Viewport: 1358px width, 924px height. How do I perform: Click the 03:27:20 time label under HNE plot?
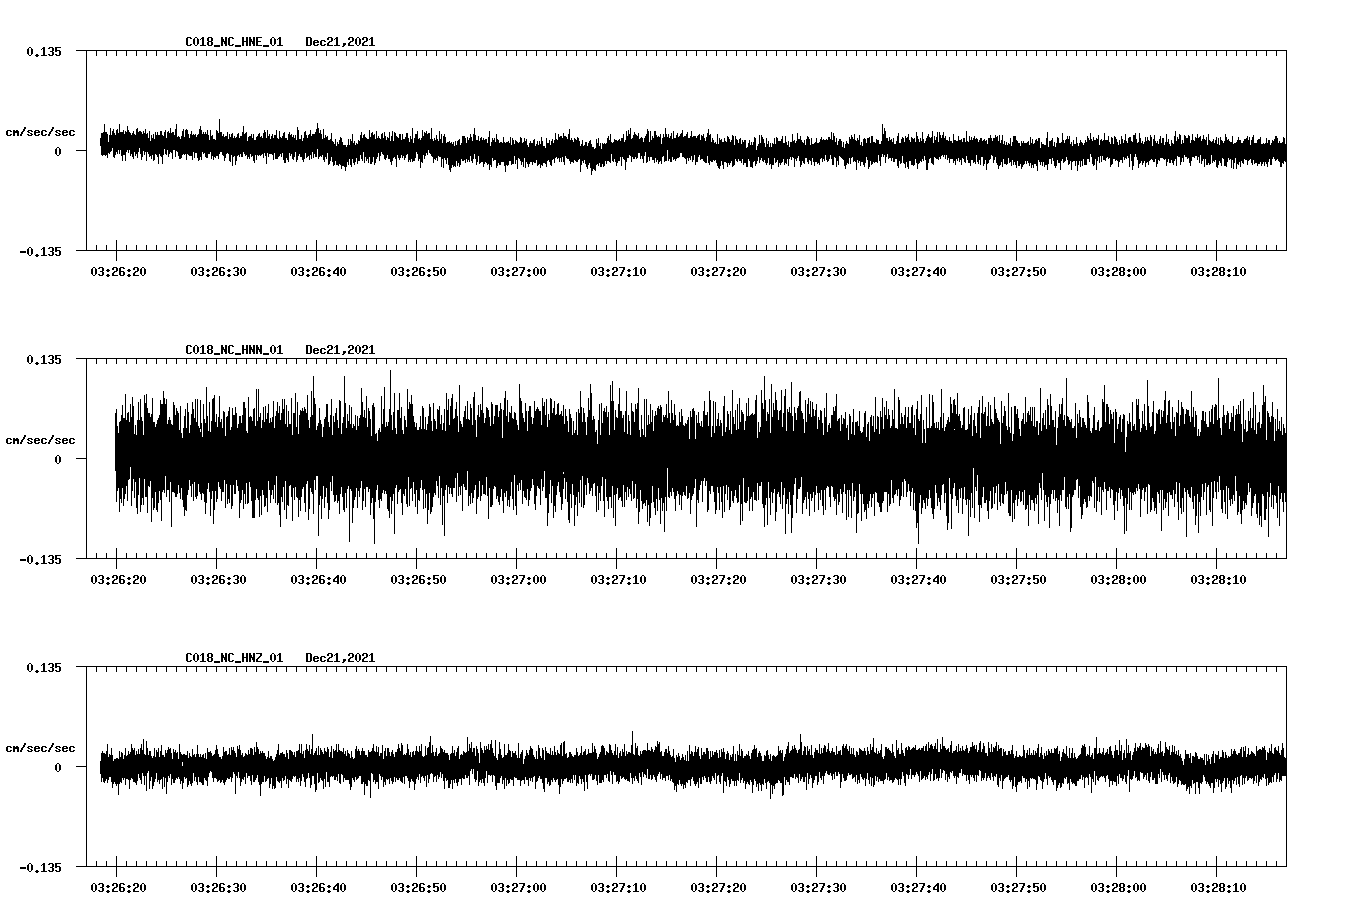click(718, 271)
